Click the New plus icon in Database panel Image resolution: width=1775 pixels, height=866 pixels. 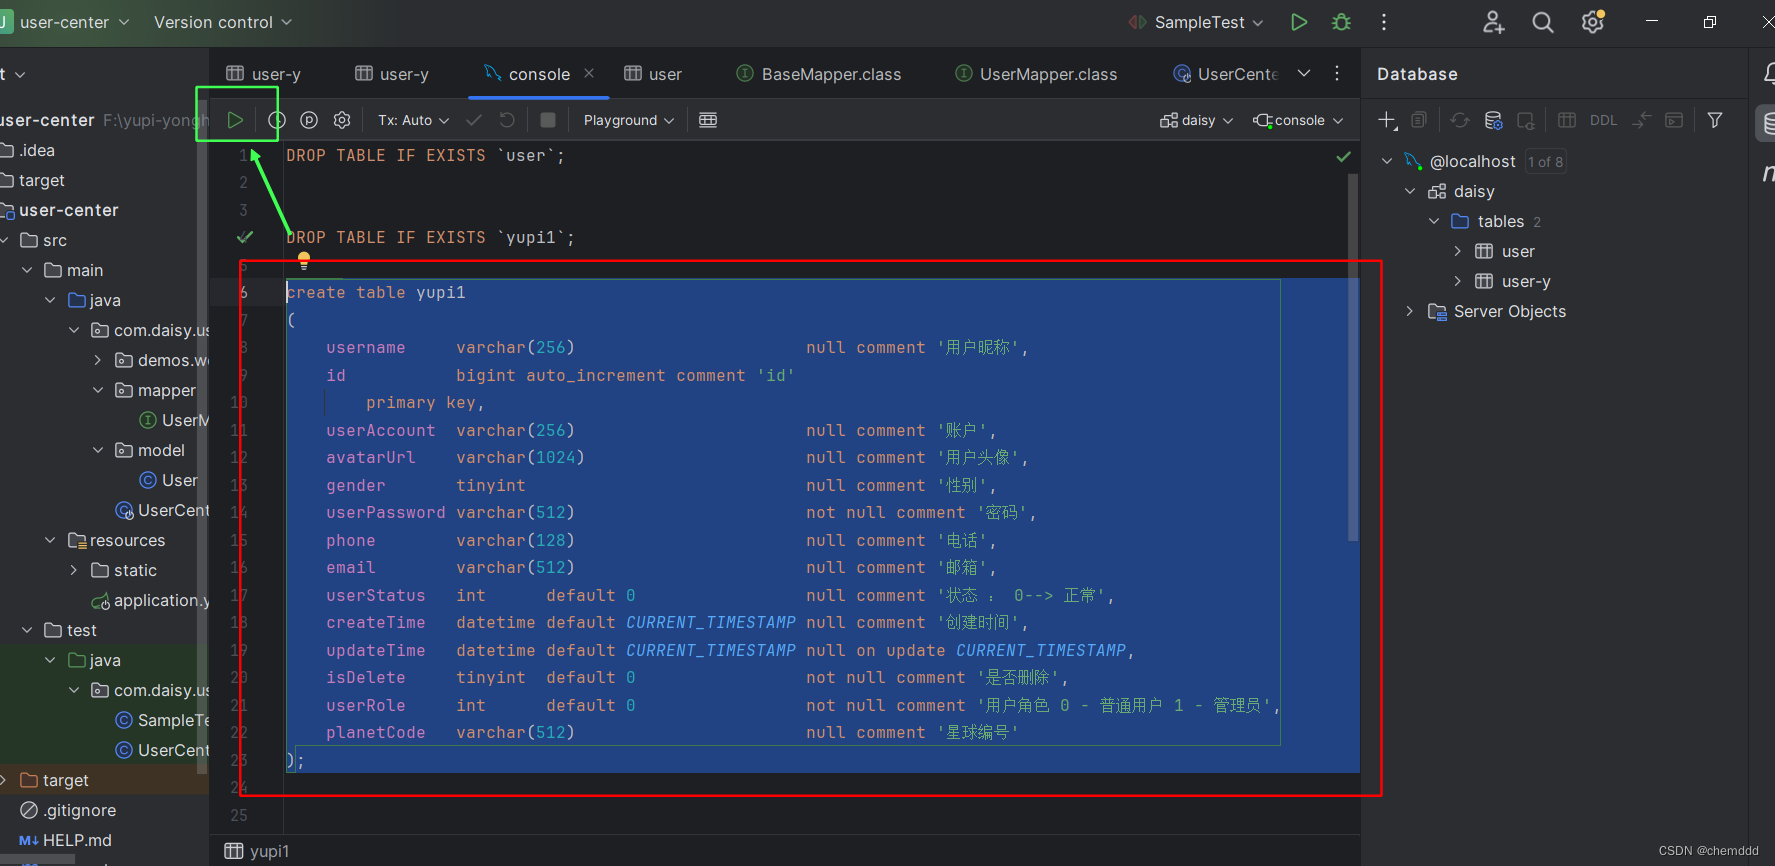(1387, 120)
